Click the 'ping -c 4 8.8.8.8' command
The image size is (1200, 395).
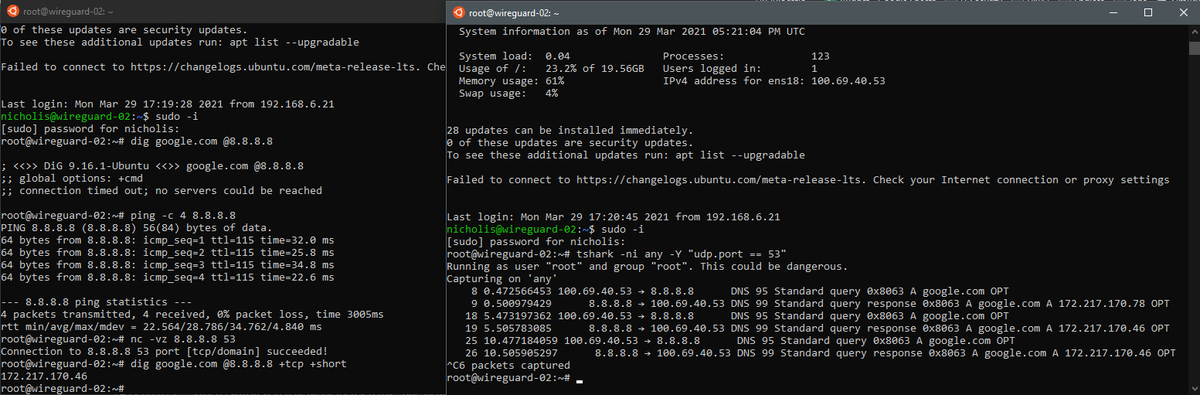tap(182, 216)
